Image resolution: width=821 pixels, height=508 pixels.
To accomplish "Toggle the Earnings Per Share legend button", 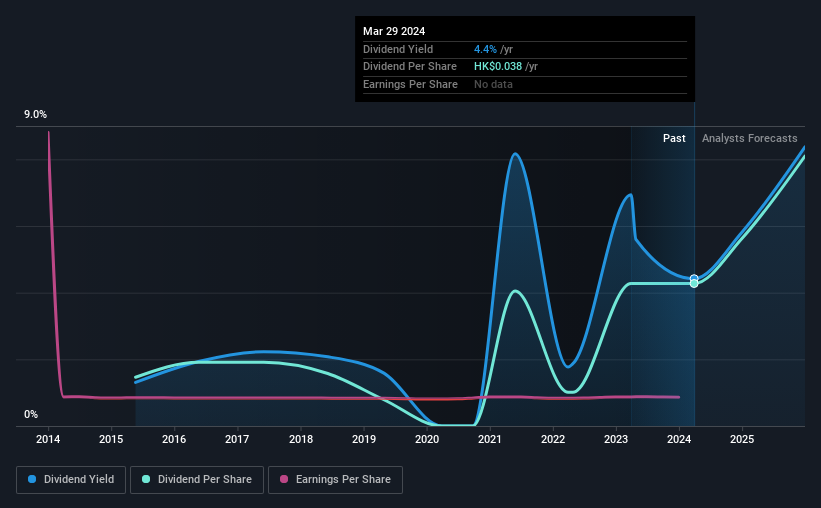I will 335,480.
